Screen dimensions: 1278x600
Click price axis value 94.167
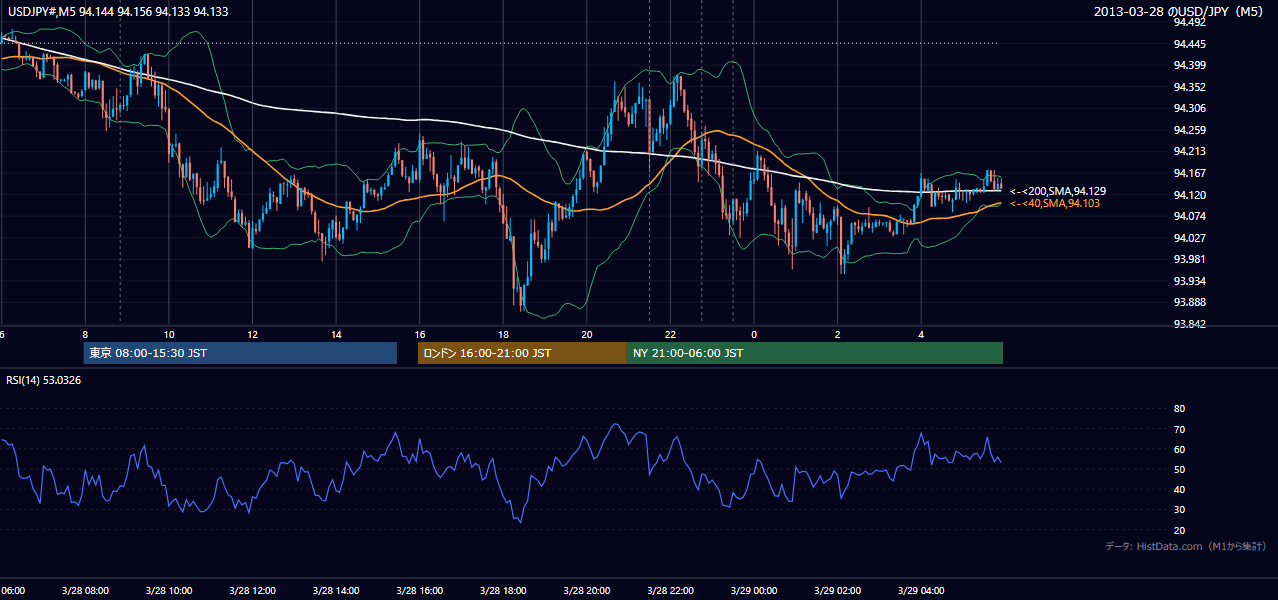[x=1189, y=173]
